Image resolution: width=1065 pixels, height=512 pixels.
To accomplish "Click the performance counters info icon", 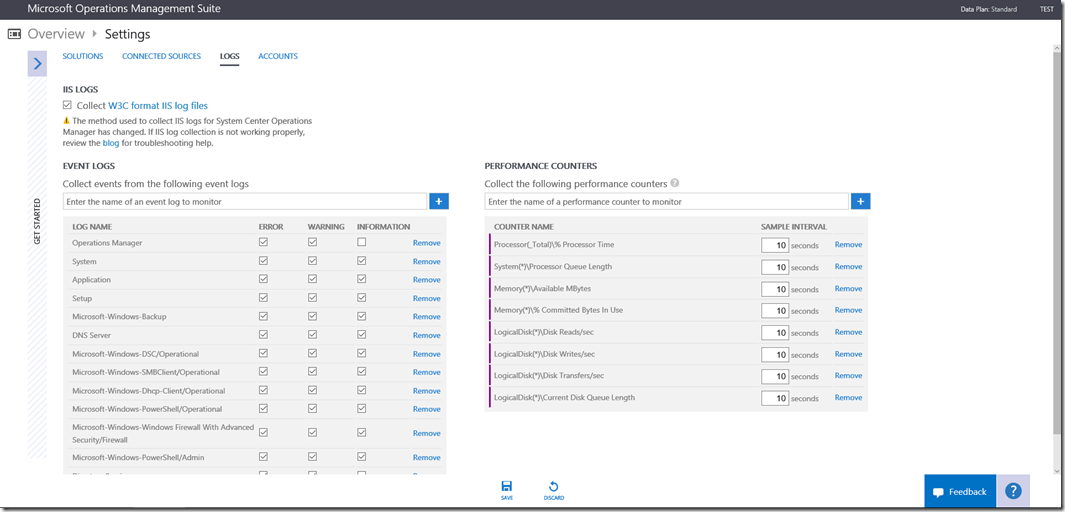I will click(675, 183).
